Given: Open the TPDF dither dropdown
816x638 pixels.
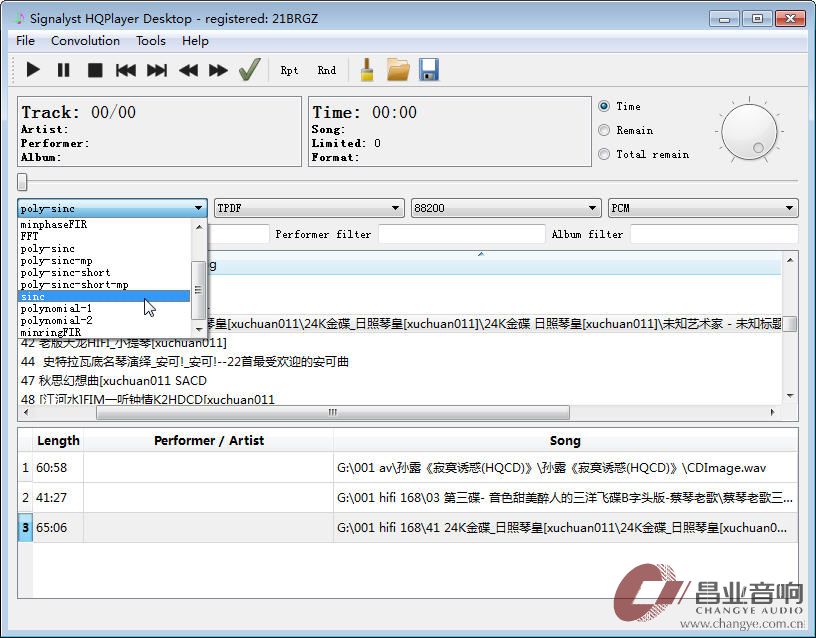Looking at the screenshot, I should point(310,208).
